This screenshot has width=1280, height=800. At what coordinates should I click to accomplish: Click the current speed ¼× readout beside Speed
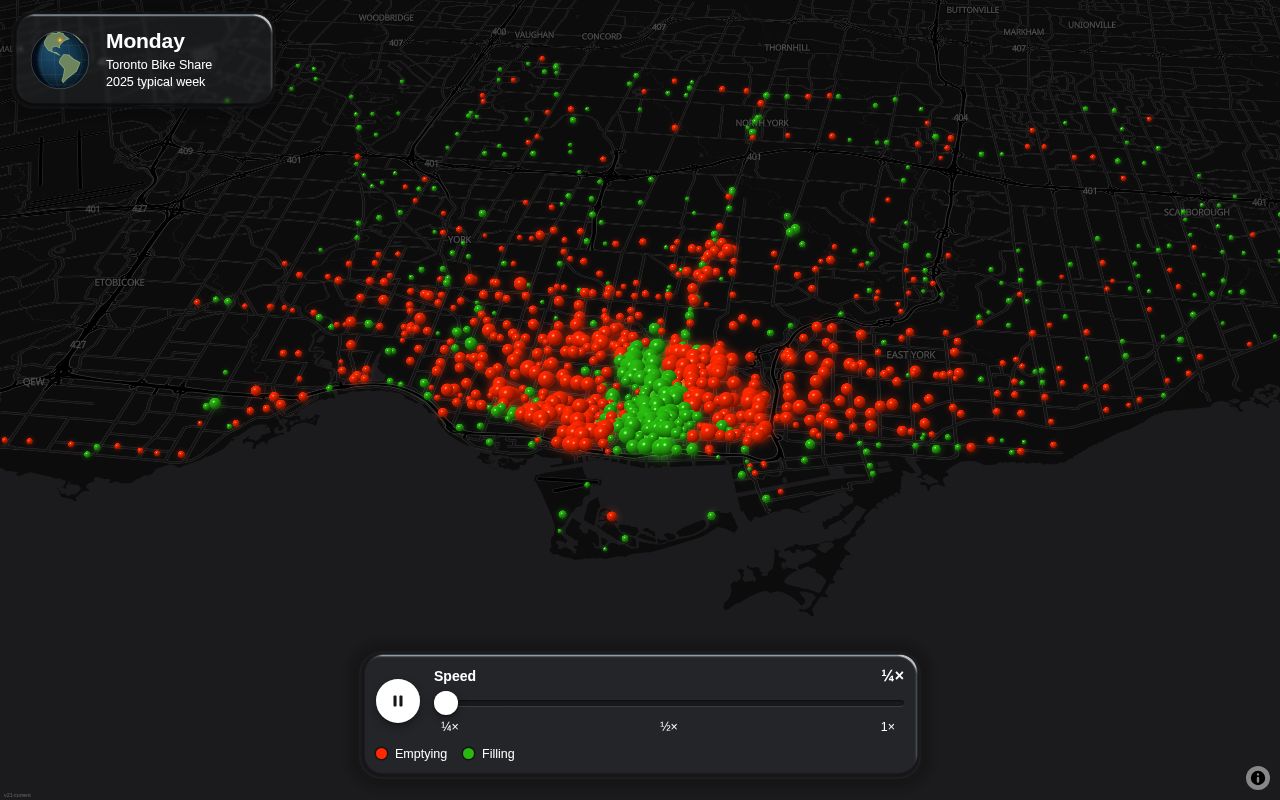(x=892, y=676)
